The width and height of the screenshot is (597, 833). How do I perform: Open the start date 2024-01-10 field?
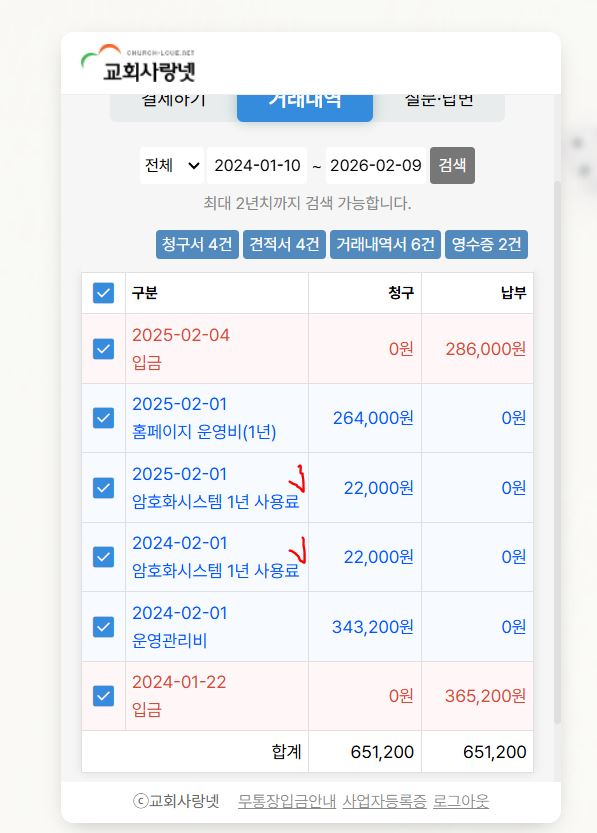point(257,165)
